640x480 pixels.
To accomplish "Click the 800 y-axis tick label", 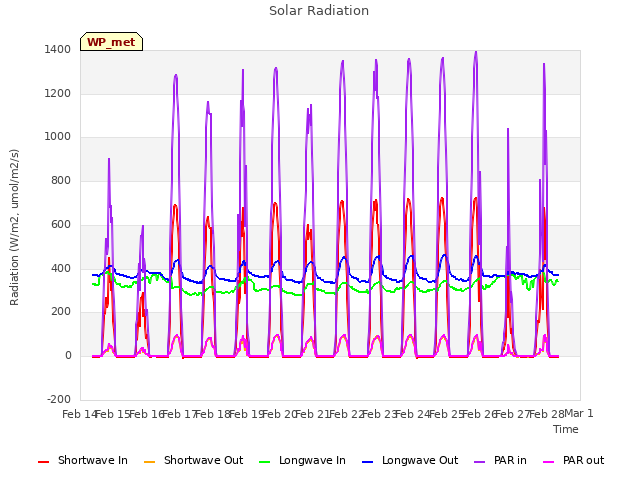I will pyautogui.click(x=61, y=180).
